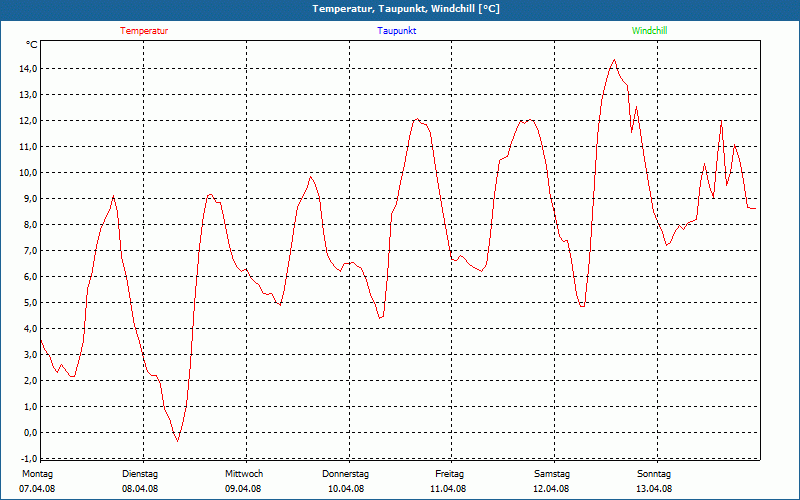
Task: Click the 9,0 y-axis value
Action: click(30, 199)
